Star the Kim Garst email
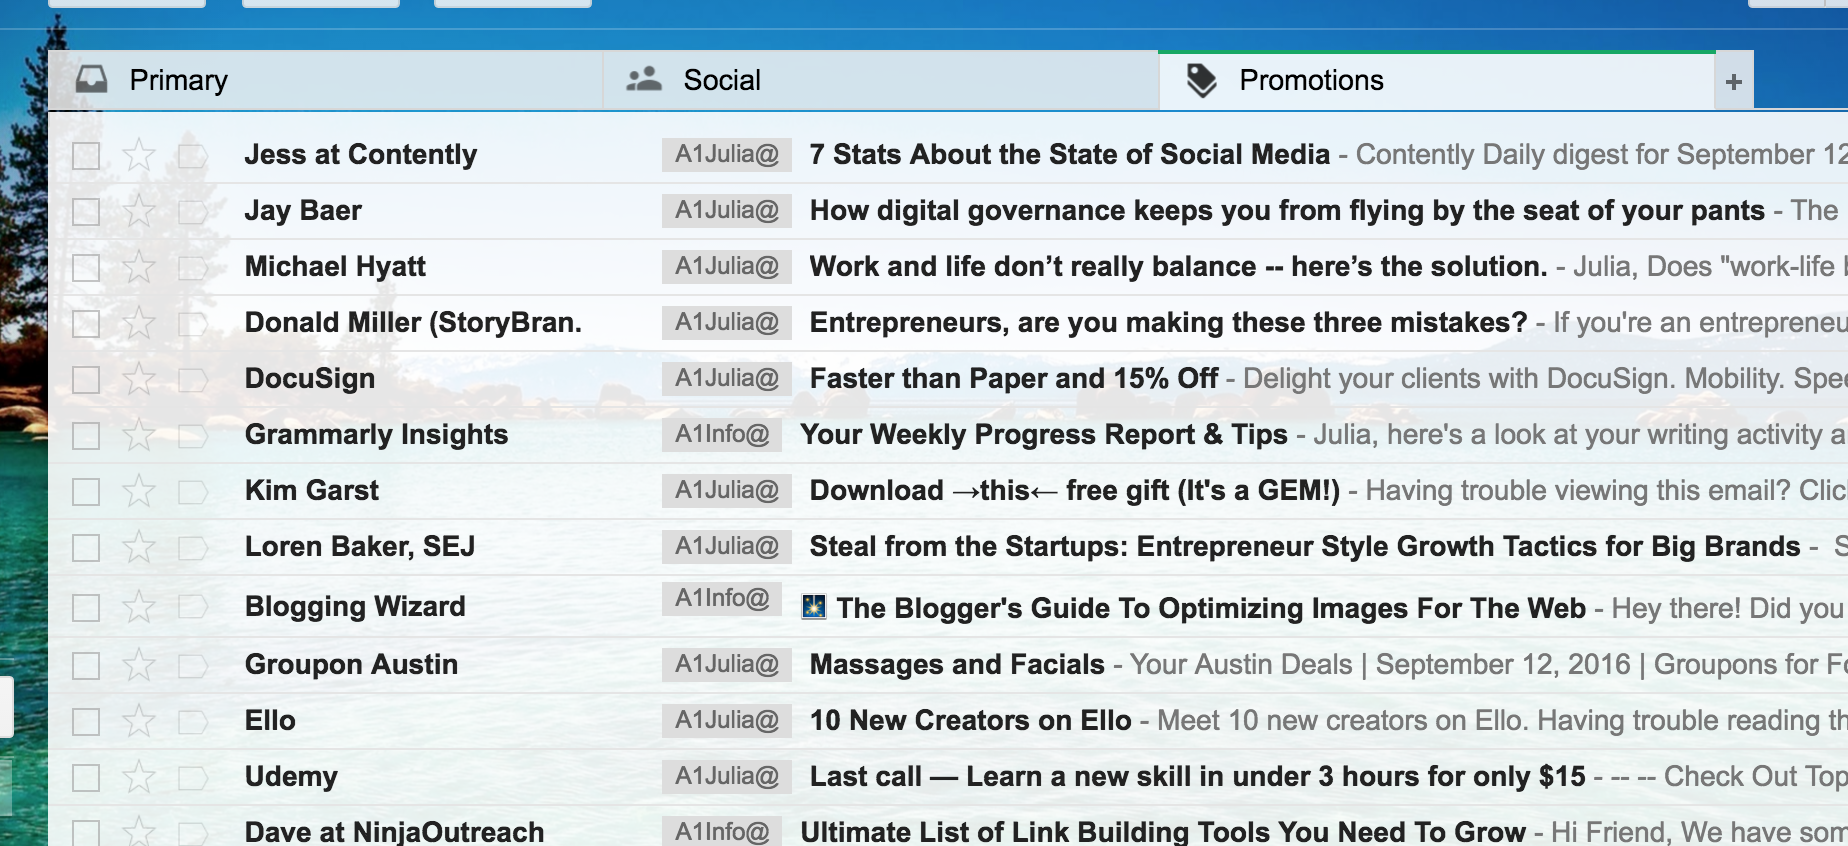 [139, 491]
